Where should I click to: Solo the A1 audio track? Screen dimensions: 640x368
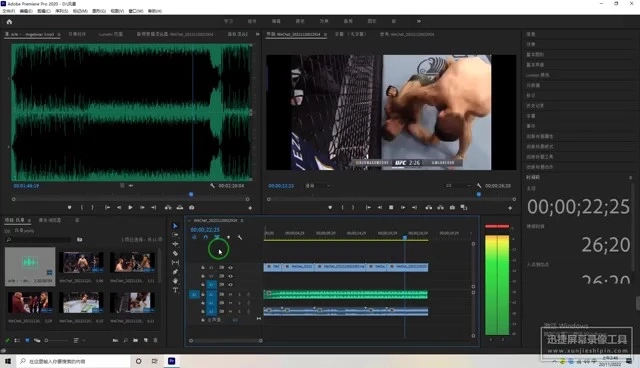click(x=239, y=294)
